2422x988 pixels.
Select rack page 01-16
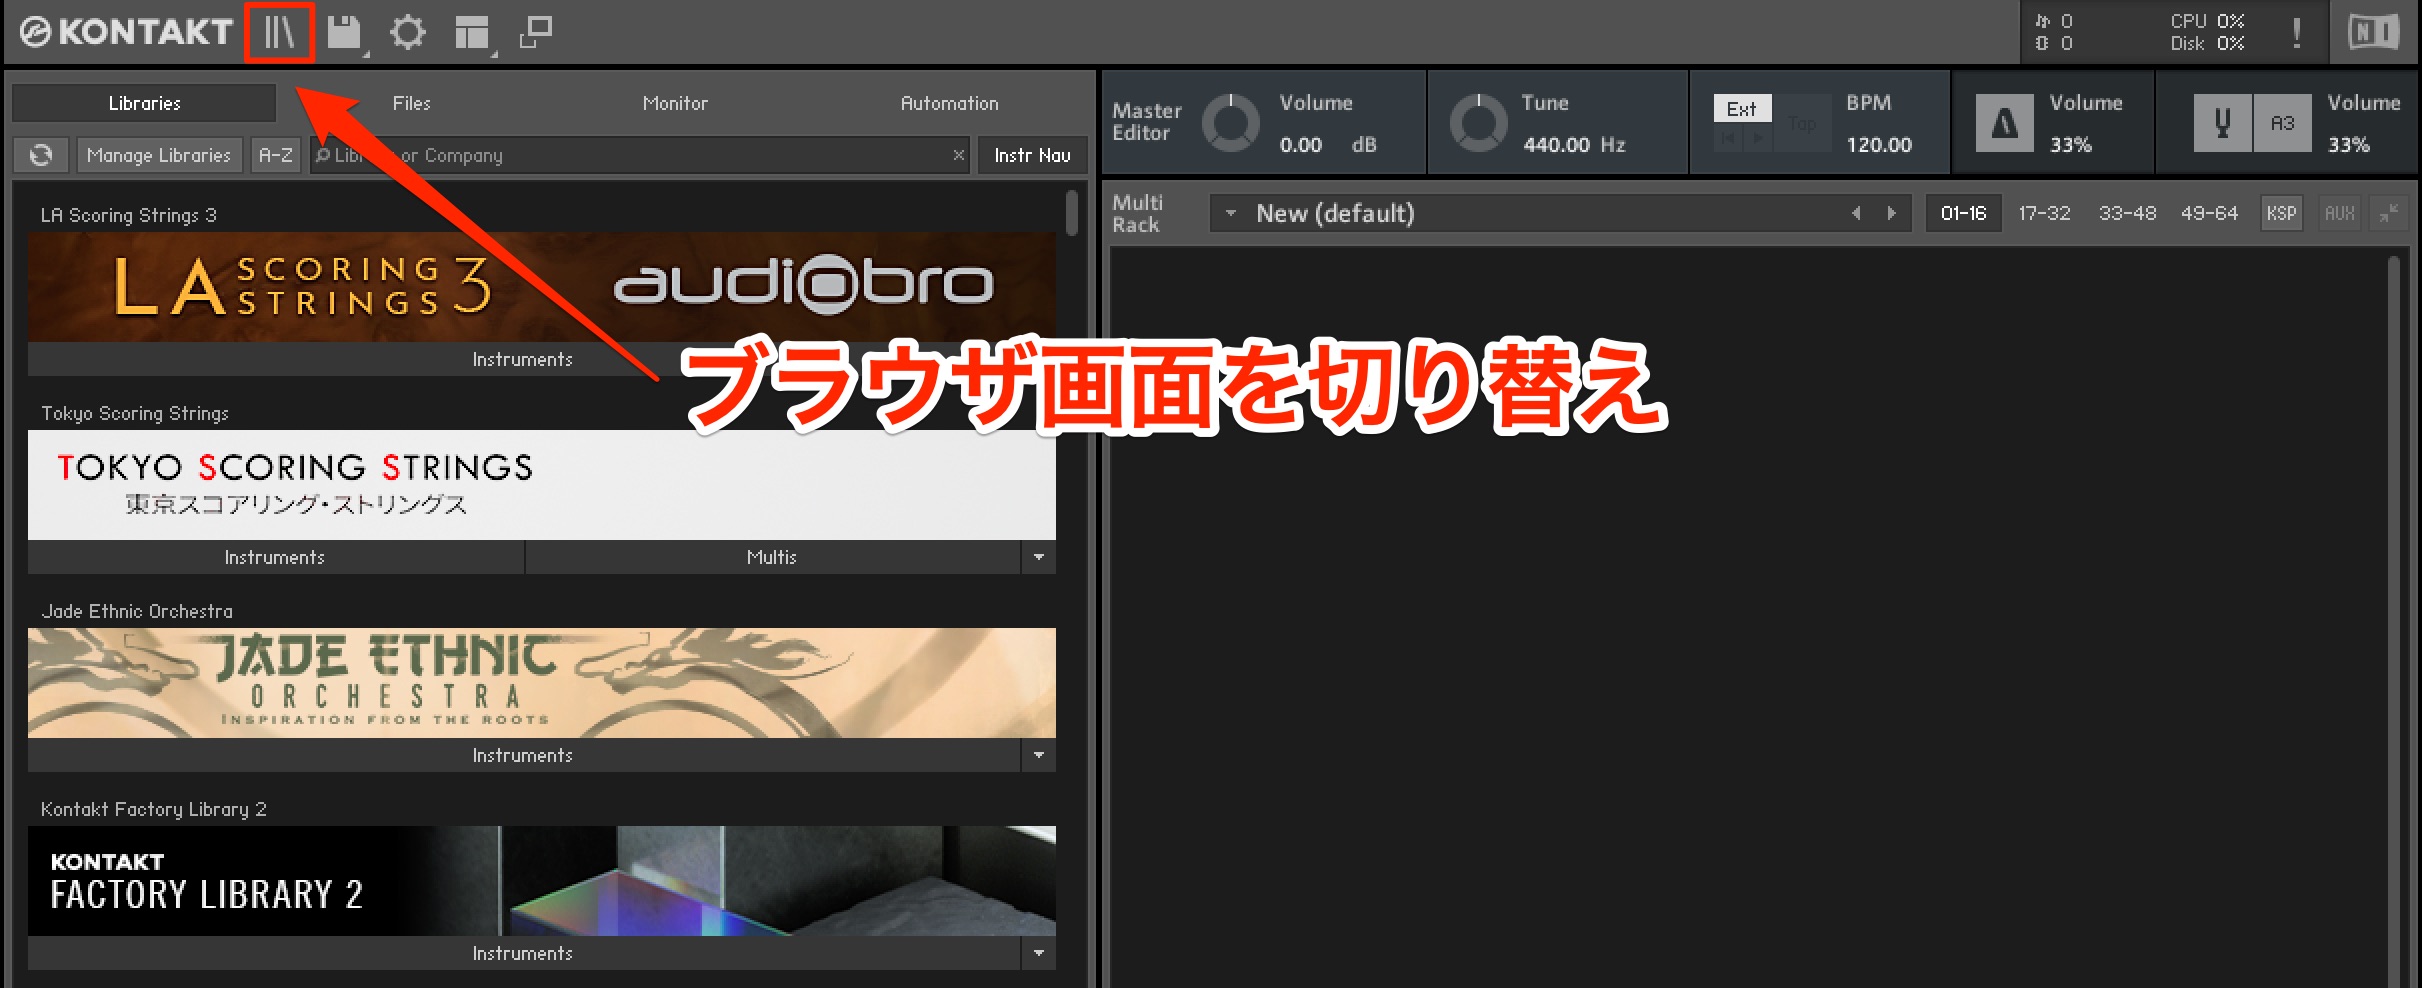point(1963,213)
